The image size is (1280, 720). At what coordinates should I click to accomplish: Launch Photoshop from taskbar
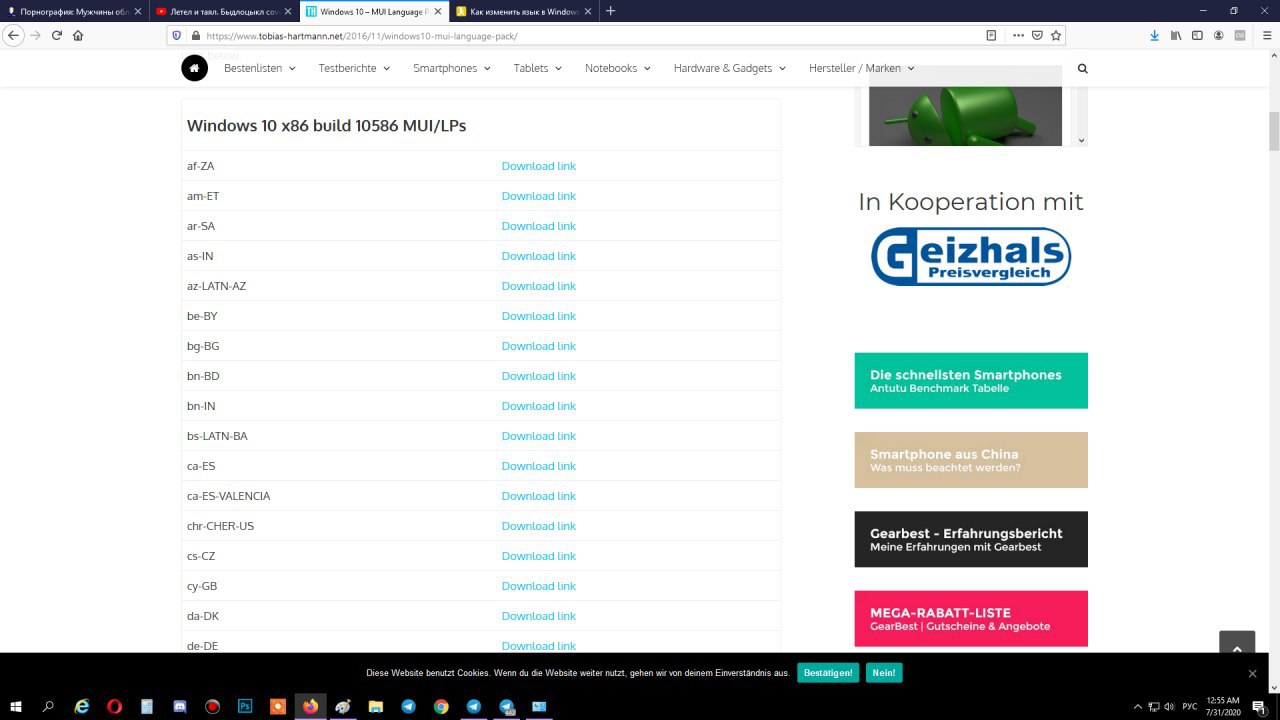point(245,706)
